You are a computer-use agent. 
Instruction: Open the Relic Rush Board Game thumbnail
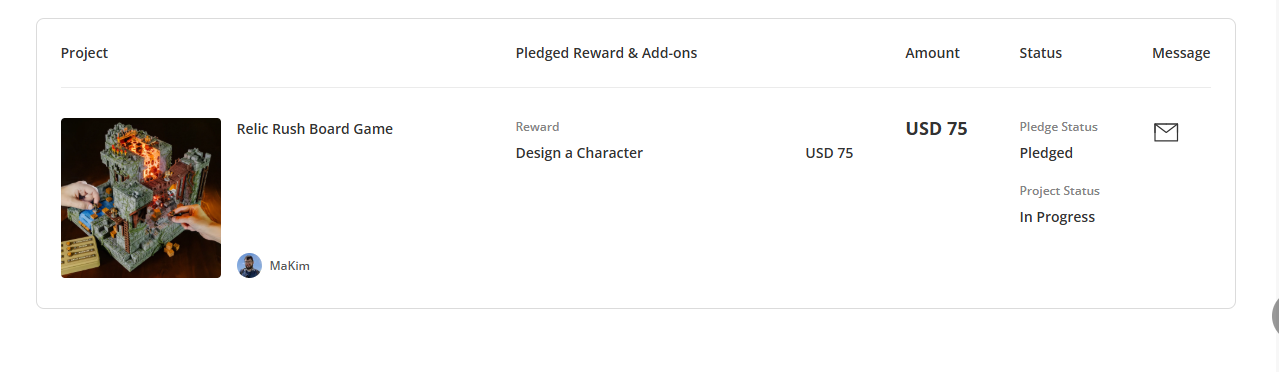(x=141, y=198)
